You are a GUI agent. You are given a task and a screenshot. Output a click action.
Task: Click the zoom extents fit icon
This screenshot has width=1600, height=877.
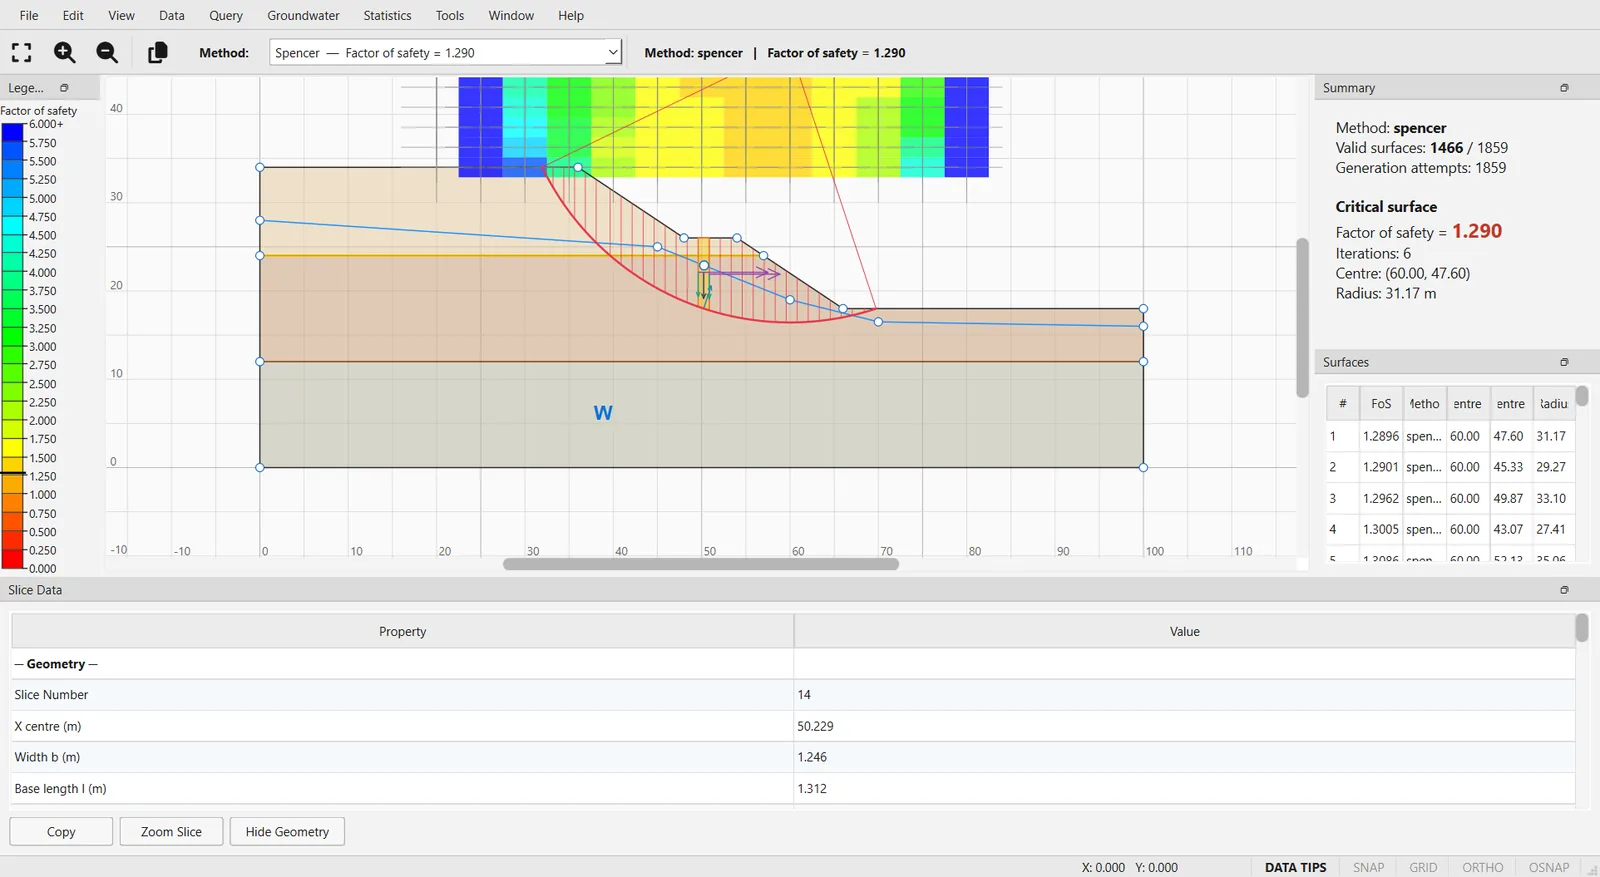(22, 53)
